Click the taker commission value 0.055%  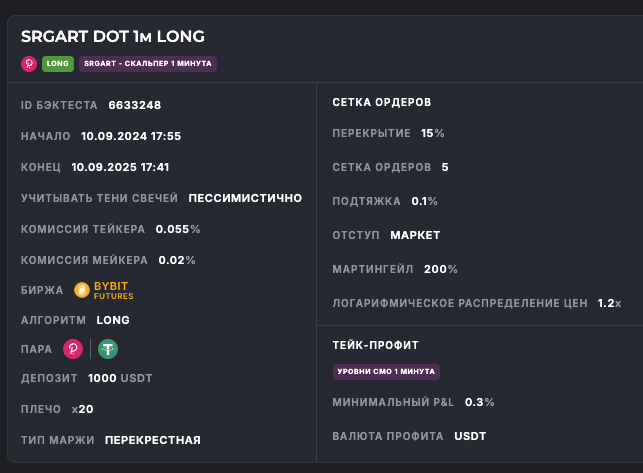click(x=178, y=229)
